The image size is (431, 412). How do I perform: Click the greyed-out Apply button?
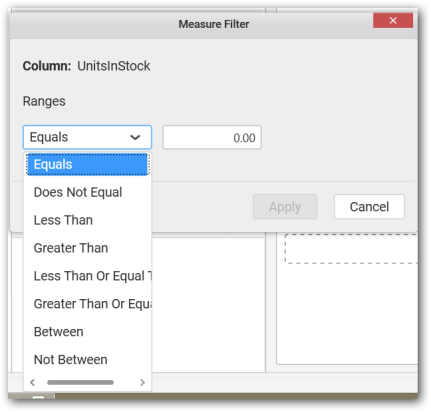285,207
